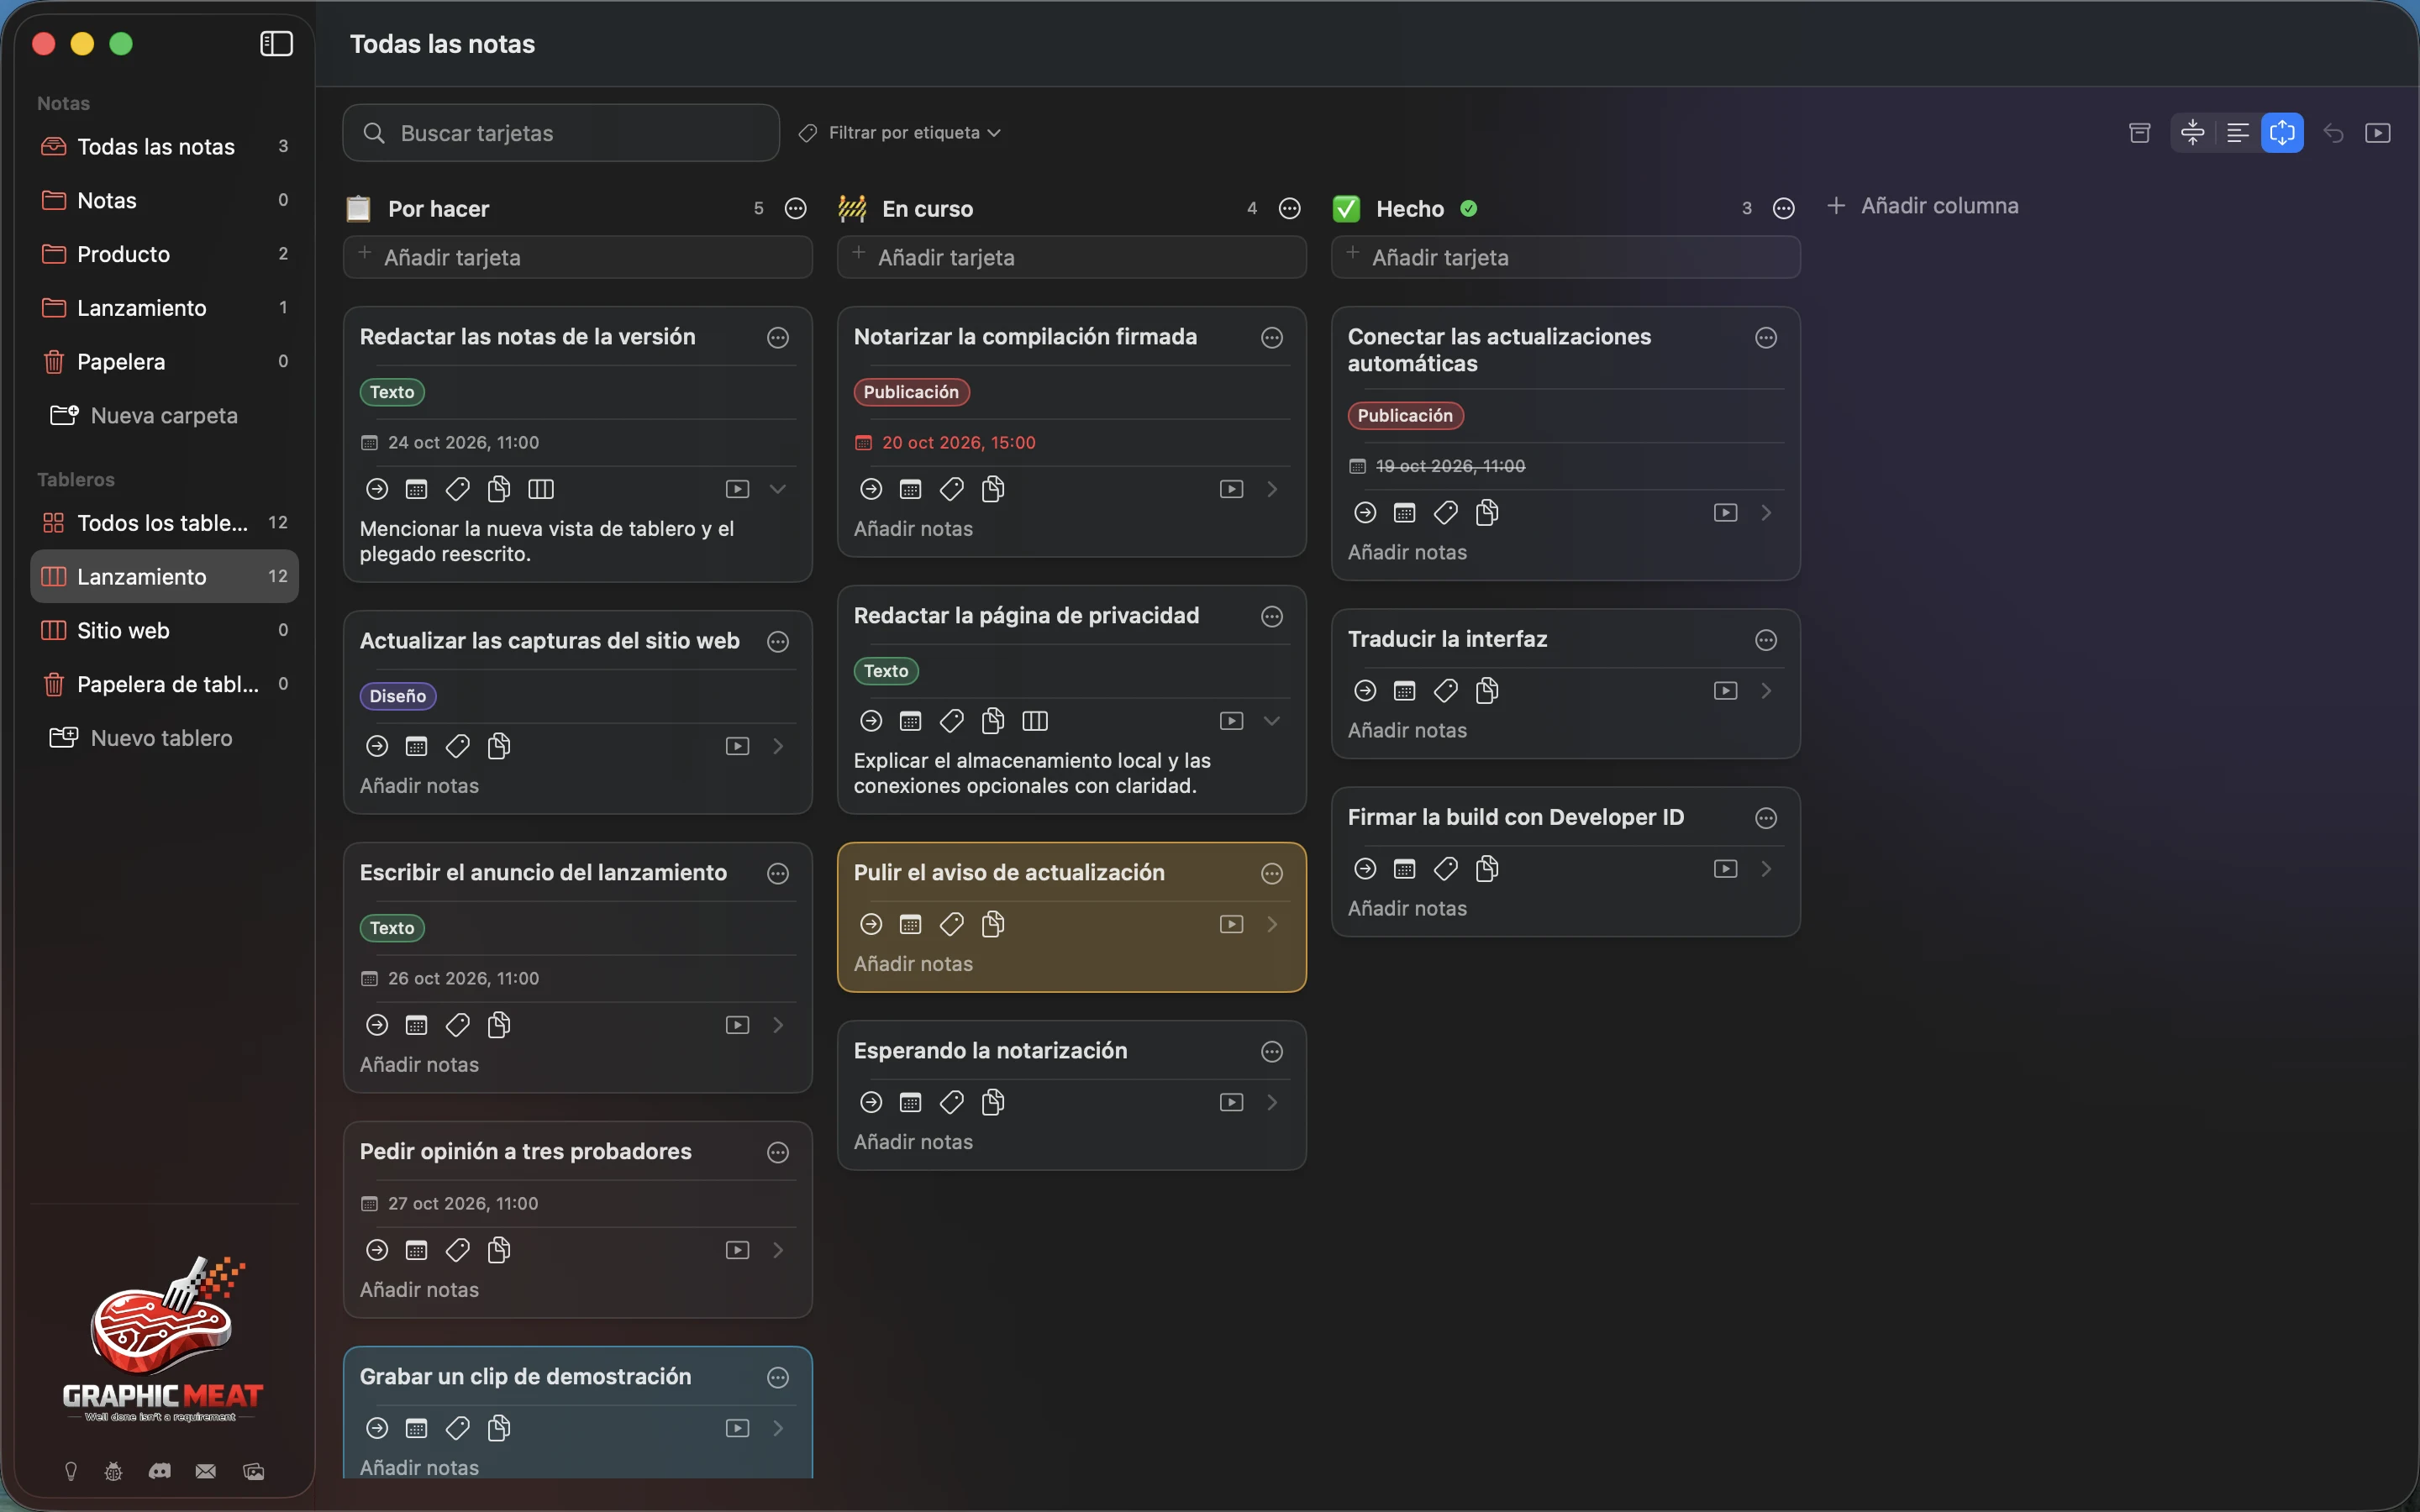Click board columns icon on Redactar las notas card

coord(541,489)
